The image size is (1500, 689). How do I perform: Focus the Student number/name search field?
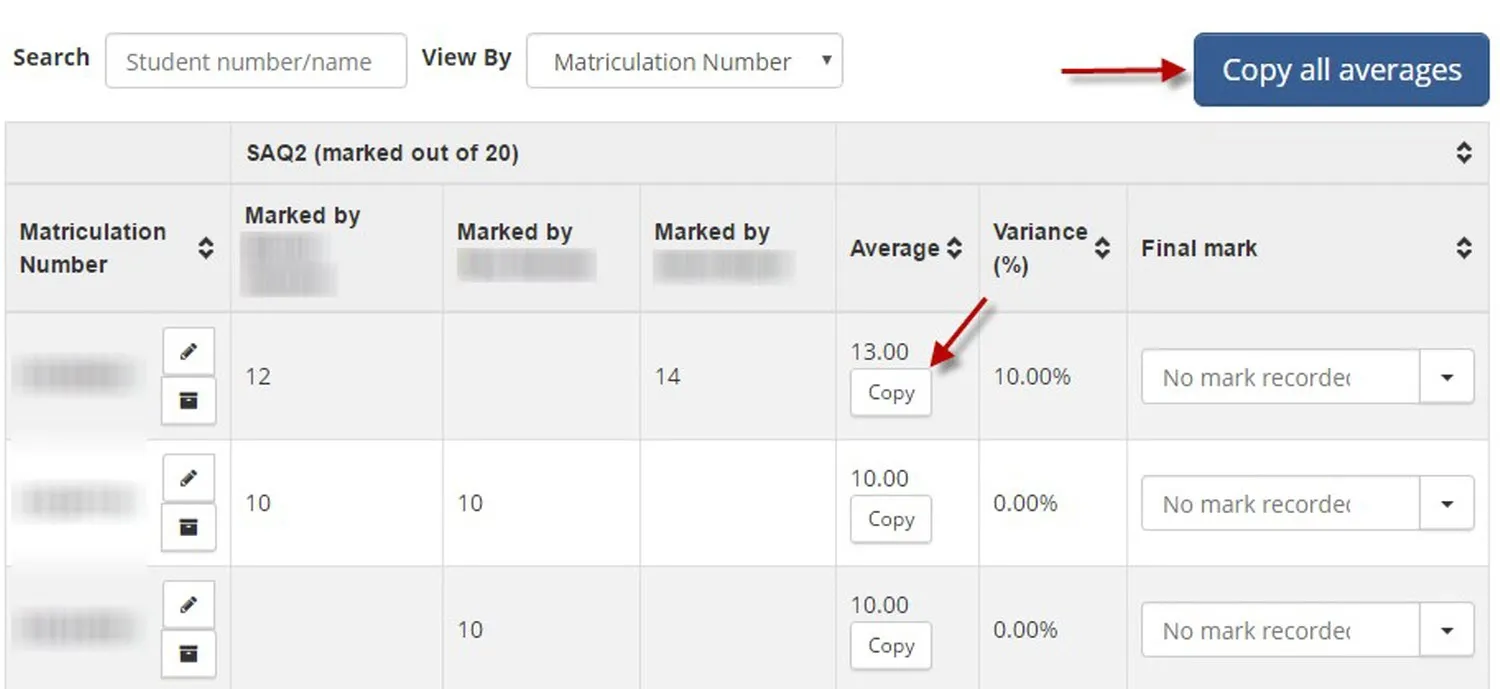(256, 62)
